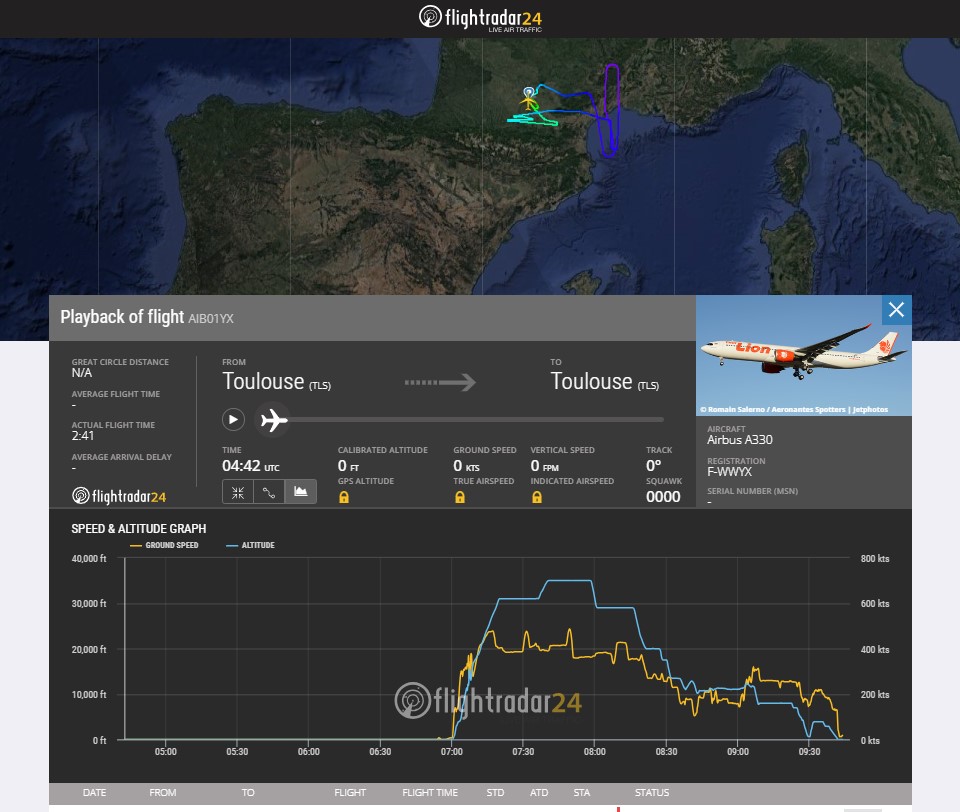Click the true airspeed lock icon
The height and width of the screenshot is (812, 960).
pyautogui.click(x=460, y=497)
